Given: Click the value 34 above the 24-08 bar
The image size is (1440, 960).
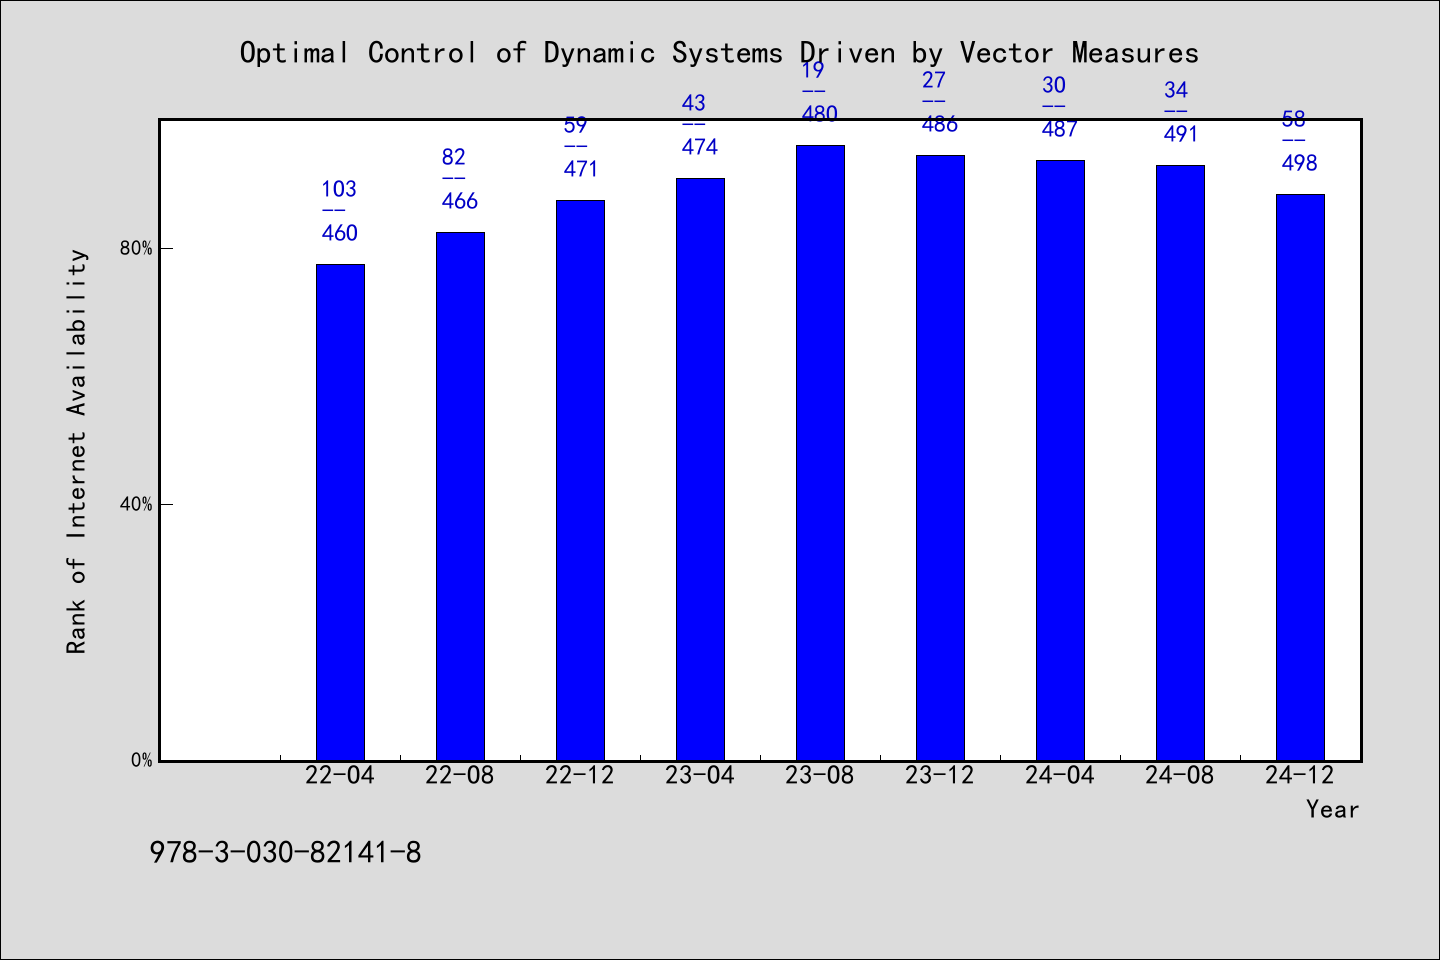Looking at the screenshot, I should (1175, 90).
